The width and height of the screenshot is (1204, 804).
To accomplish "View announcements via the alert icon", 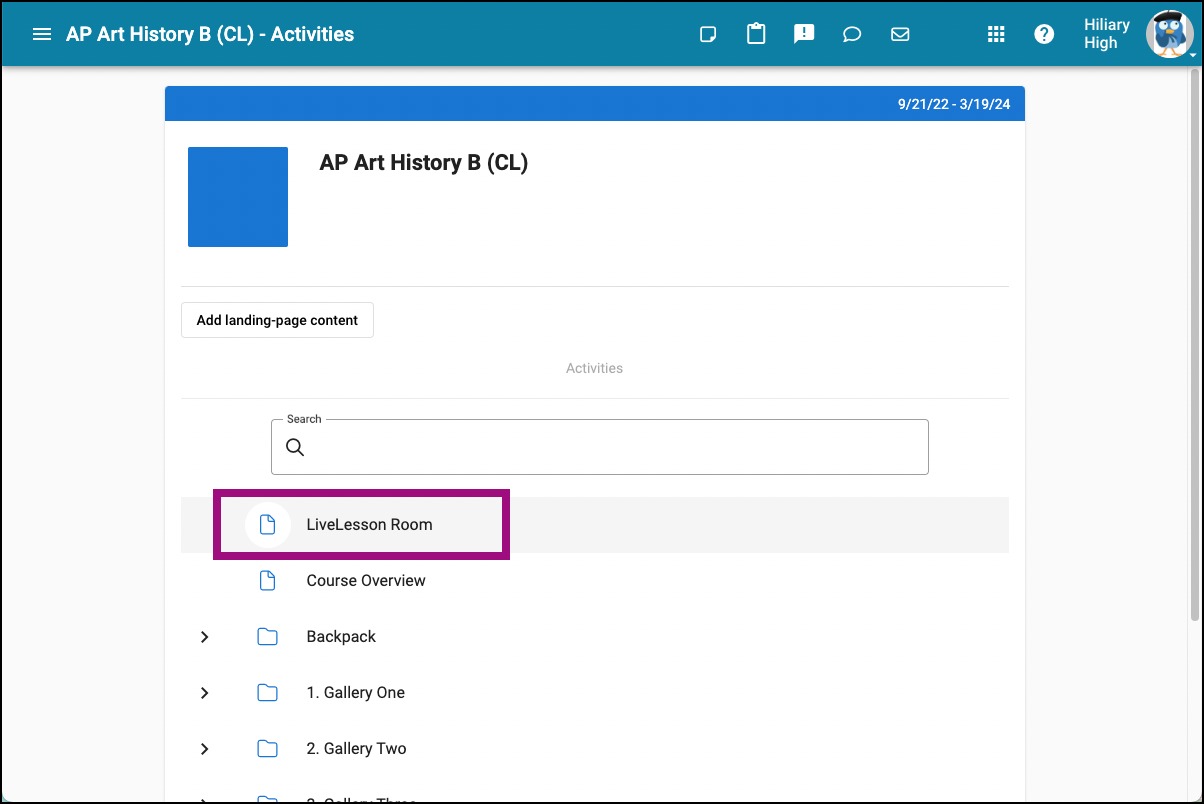I will point(804,33).
